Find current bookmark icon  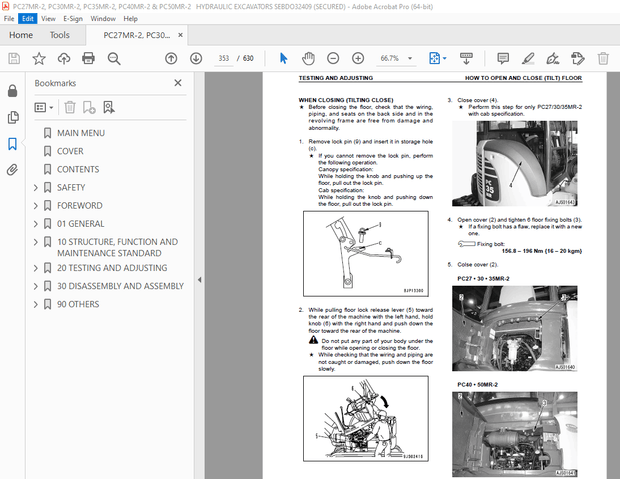click(x=109, y=107)
